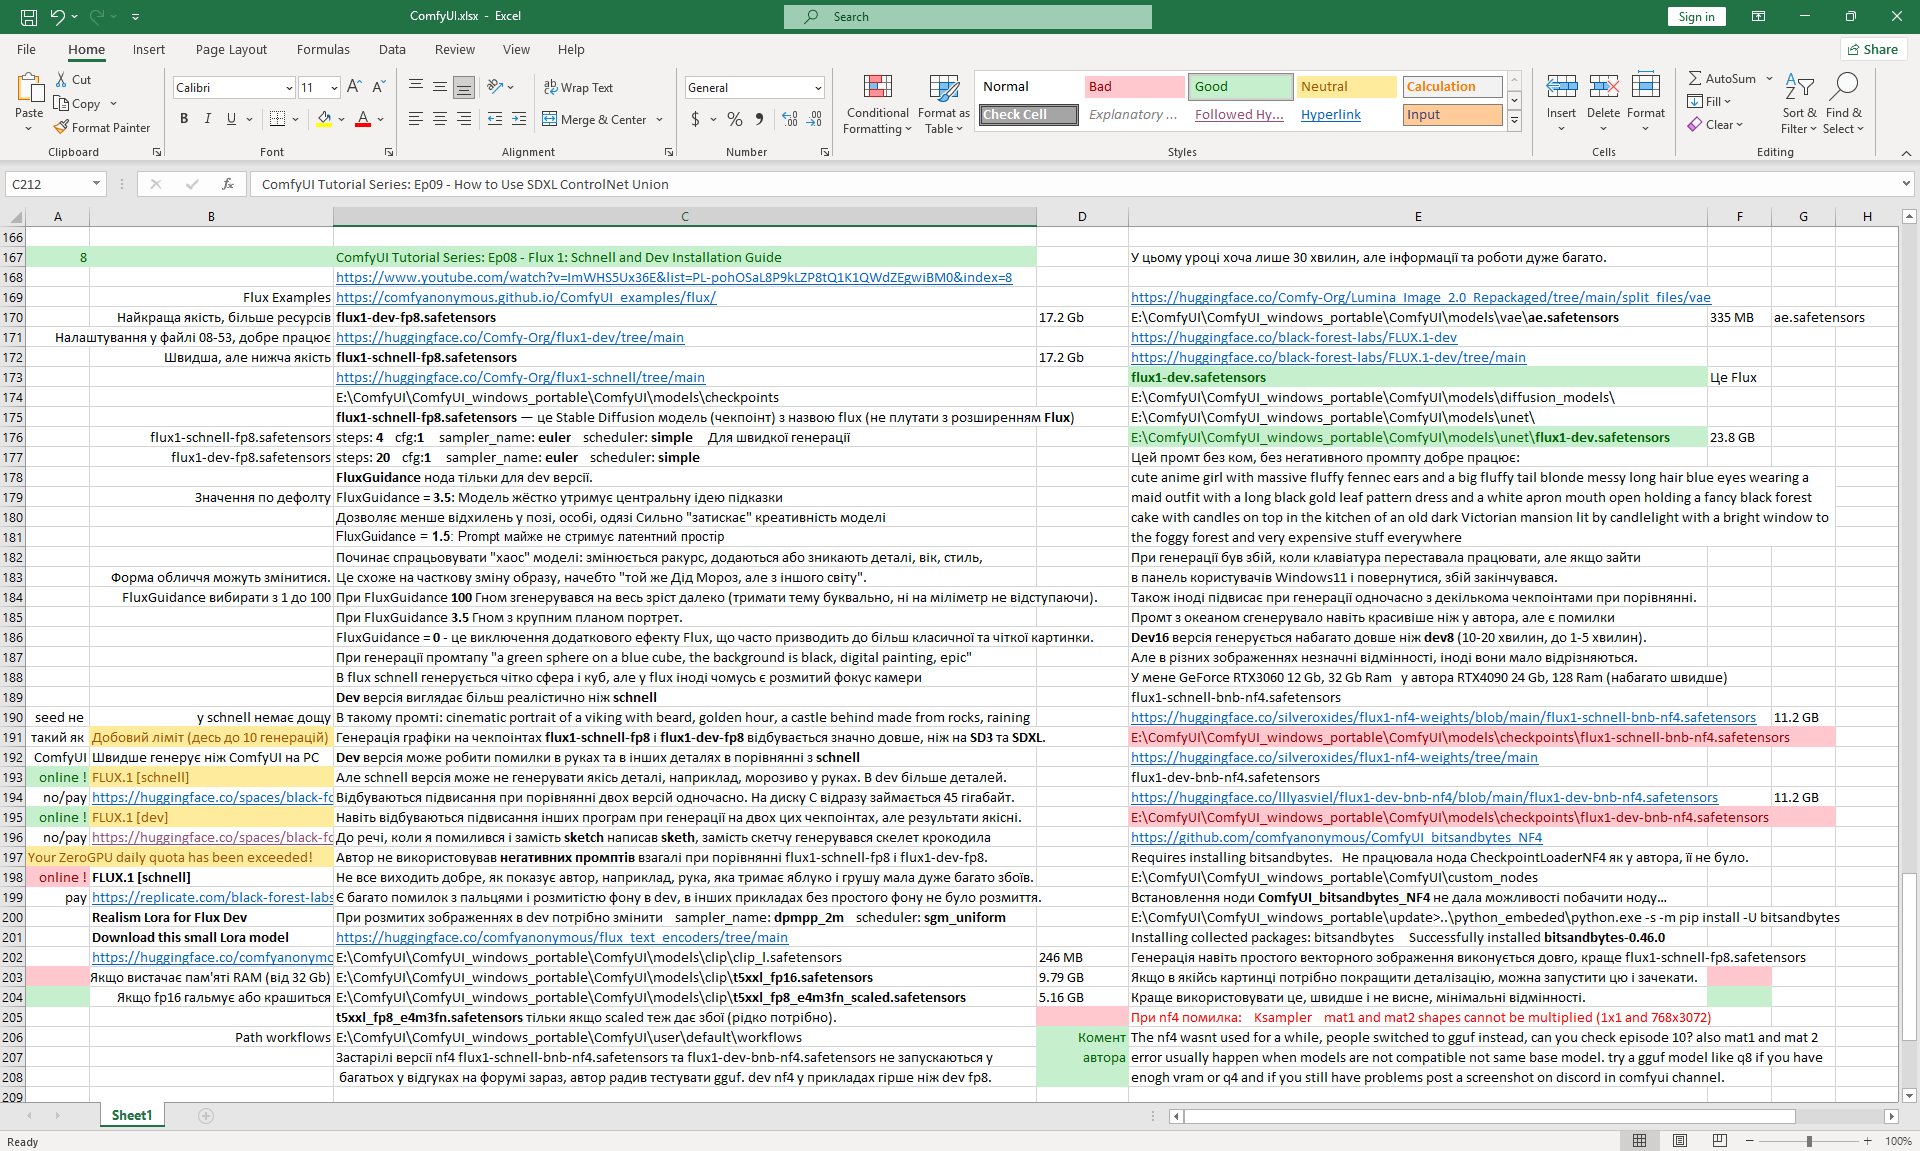Image resolution: width=1920 pixels, height=1151 pixels.
Task: Click the zoom slider in status bar
Action: [x=1808, y=1141]
